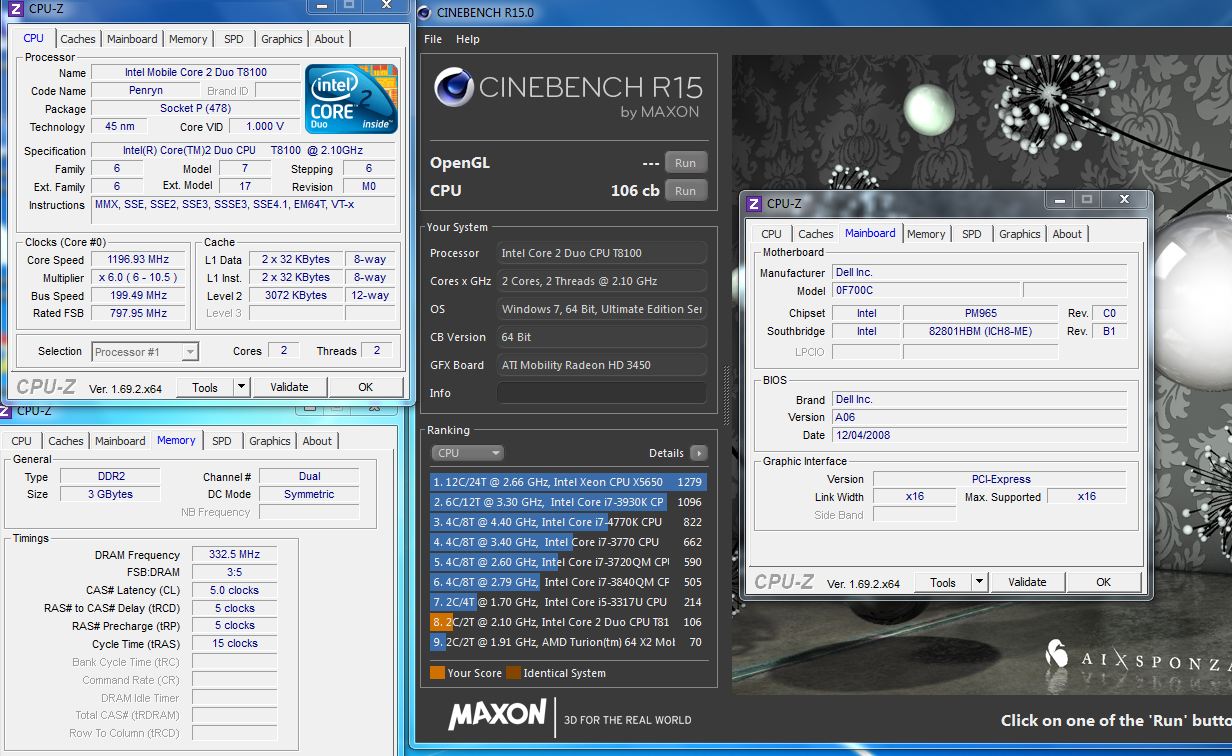Open the Processor #1 selection dropdown
Viewport: 1232px width, 756px height.
(145, 351)
